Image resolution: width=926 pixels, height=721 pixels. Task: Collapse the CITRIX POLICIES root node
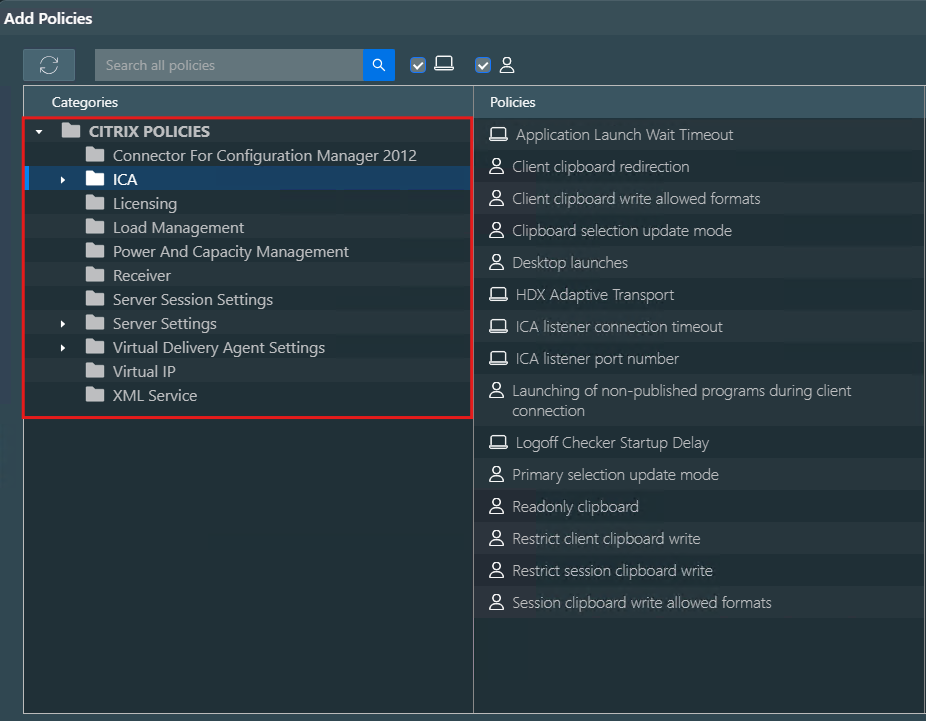pyautogui.click(x=39, y=132)
